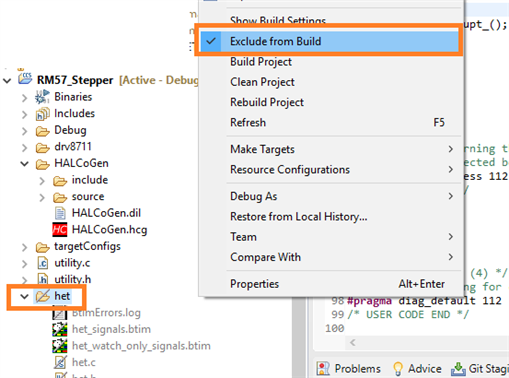
Task: Select the utility.h file name
Action: click(x=73, y=279)
